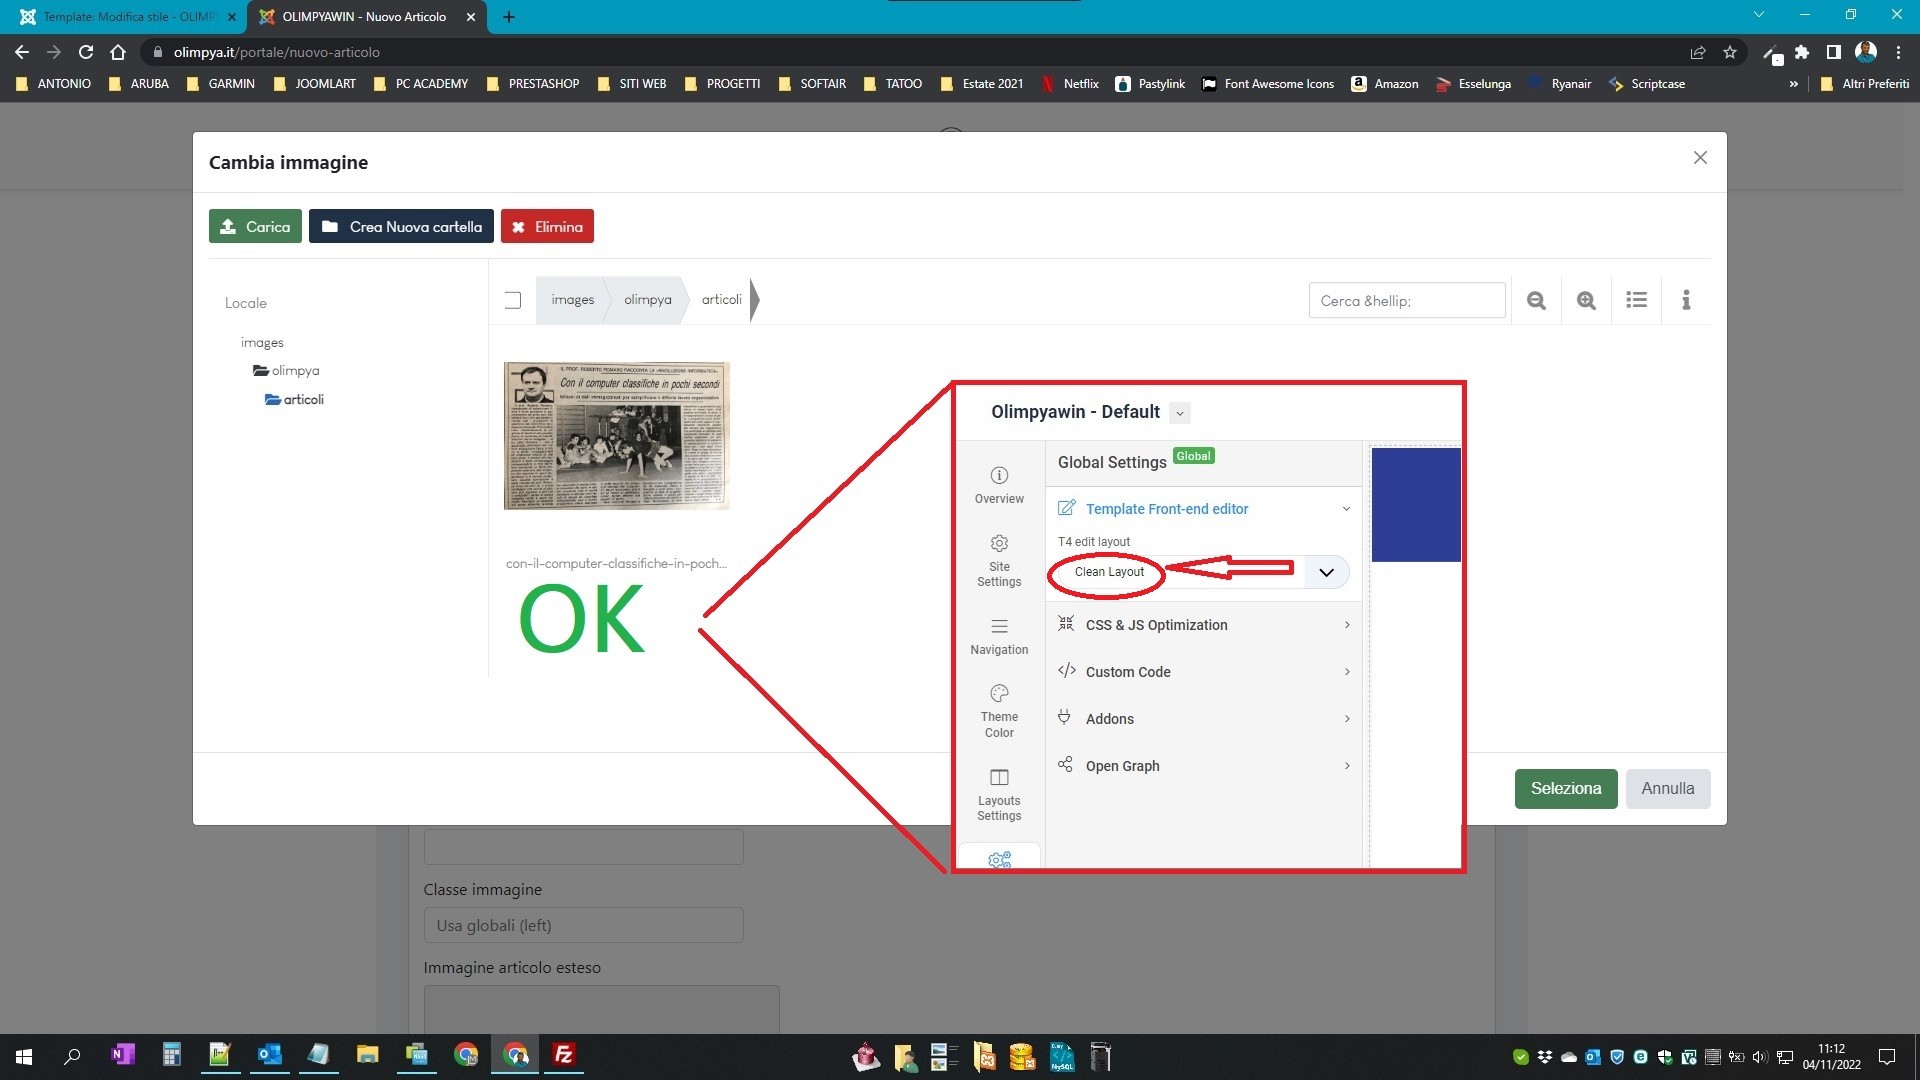The height and width of the screenshot is (1080, 1920).
Task: Click the Seleziona button
Action: [x=1565, y=788]
